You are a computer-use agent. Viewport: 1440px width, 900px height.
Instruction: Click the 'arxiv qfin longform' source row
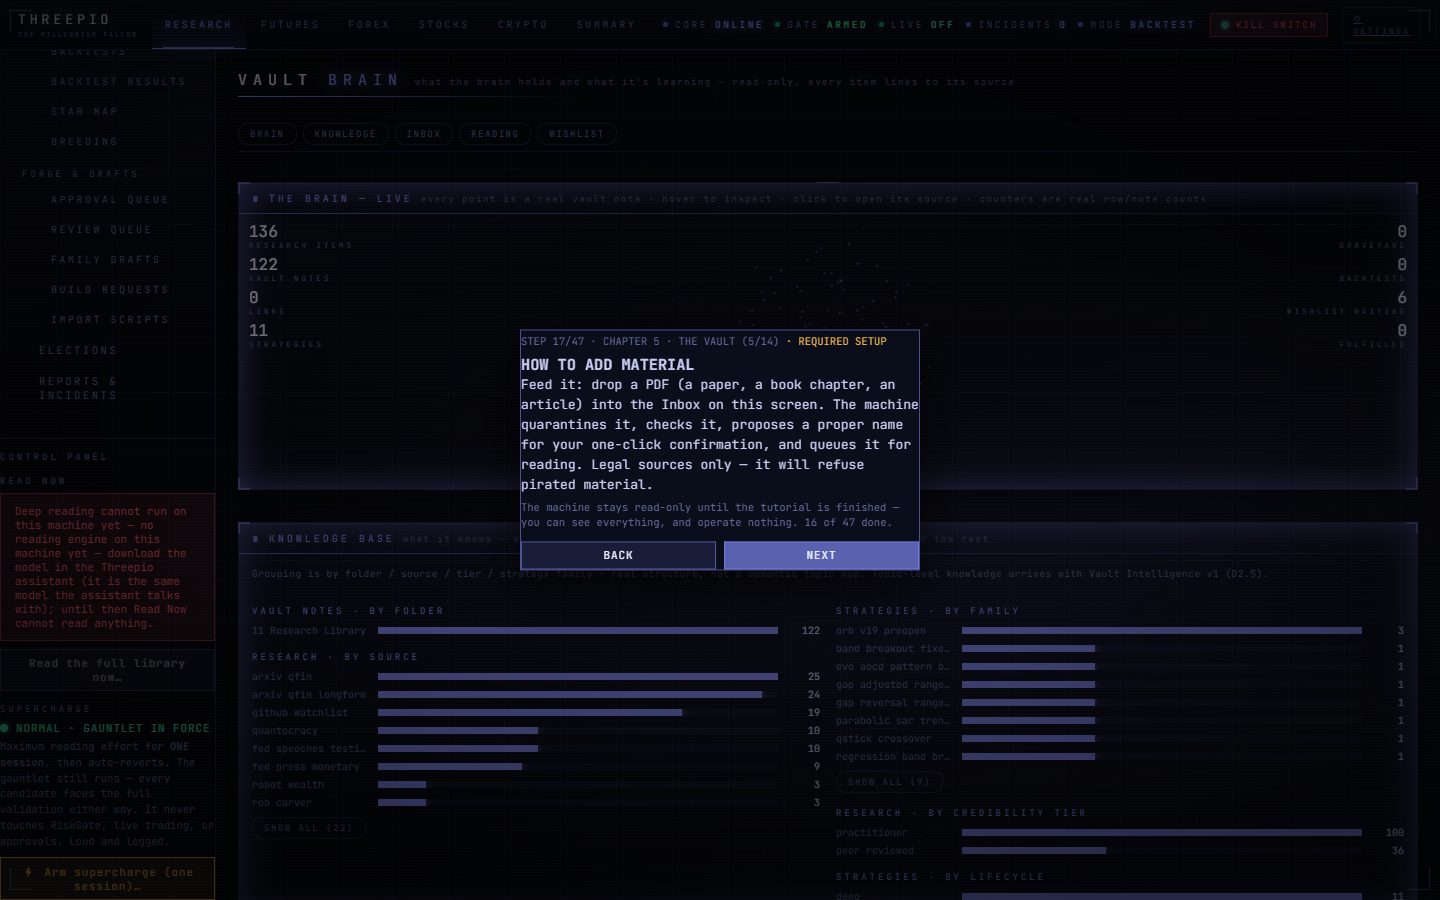pos(536,695)
